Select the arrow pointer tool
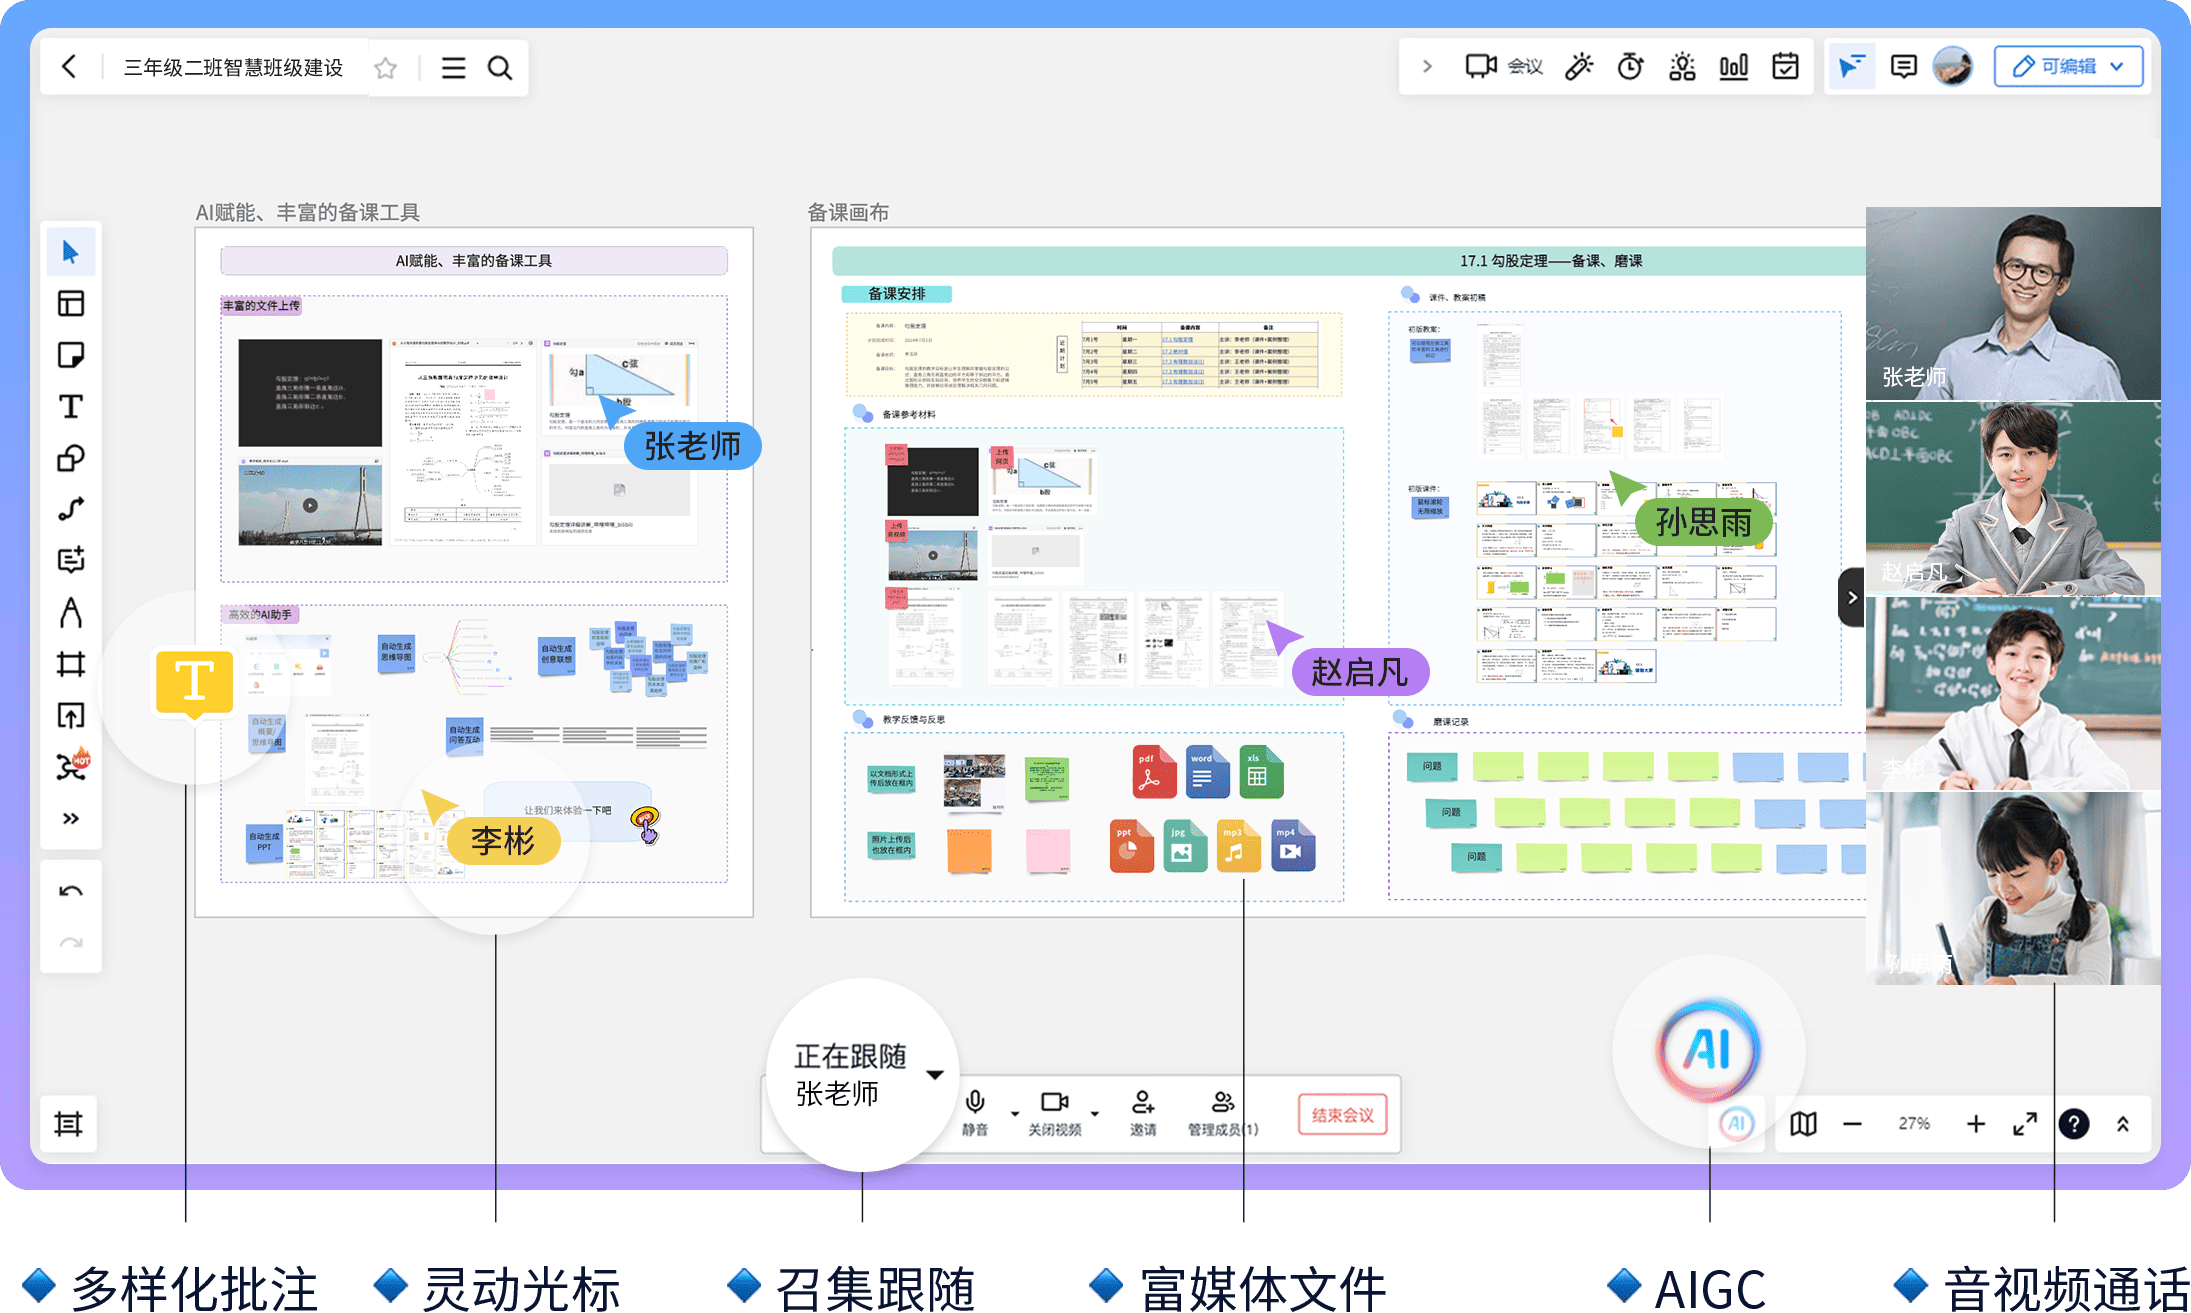The image size is (2191, 1313). pyautogui.click(x=70, y=251)
